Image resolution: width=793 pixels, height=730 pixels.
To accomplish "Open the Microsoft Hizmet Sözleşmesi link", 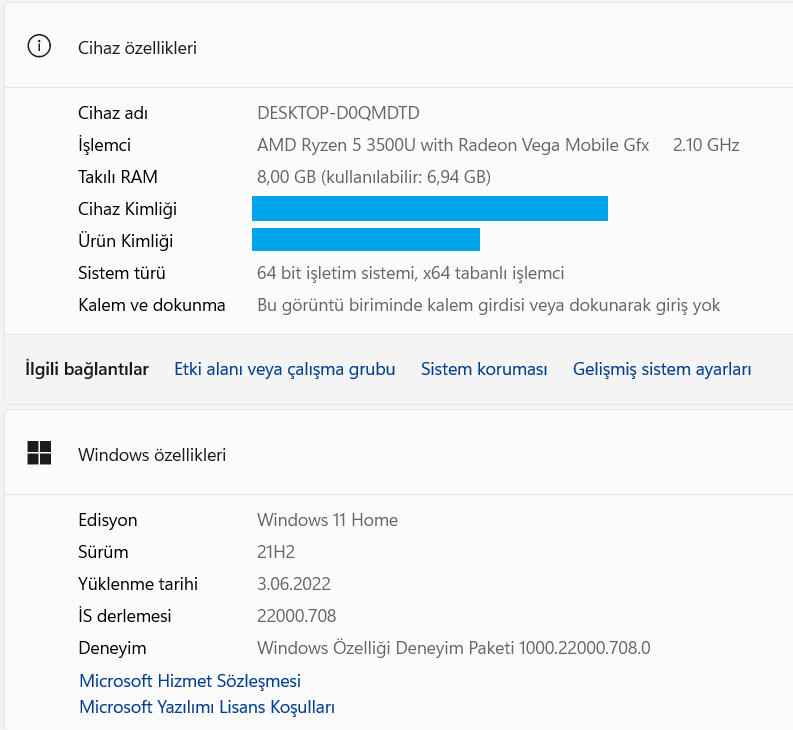I will click(190, 681).
